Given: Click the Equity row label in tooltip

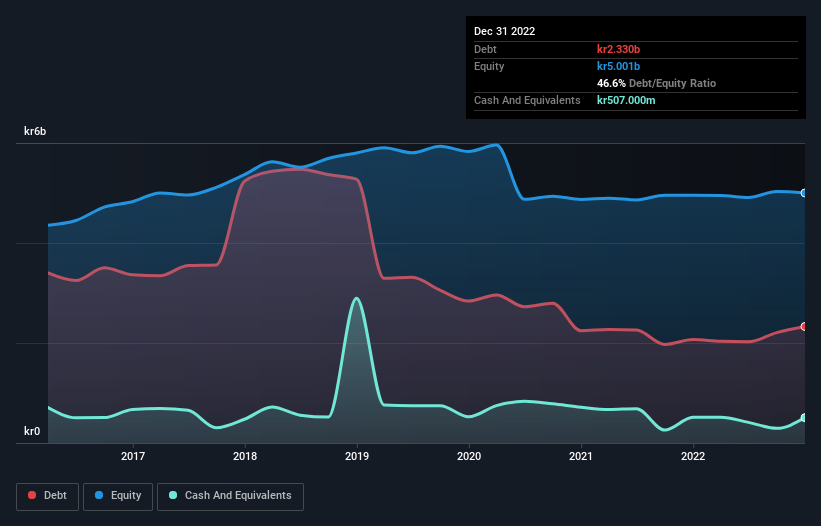Looking at the screenshot, I should (x=489, y=66).
